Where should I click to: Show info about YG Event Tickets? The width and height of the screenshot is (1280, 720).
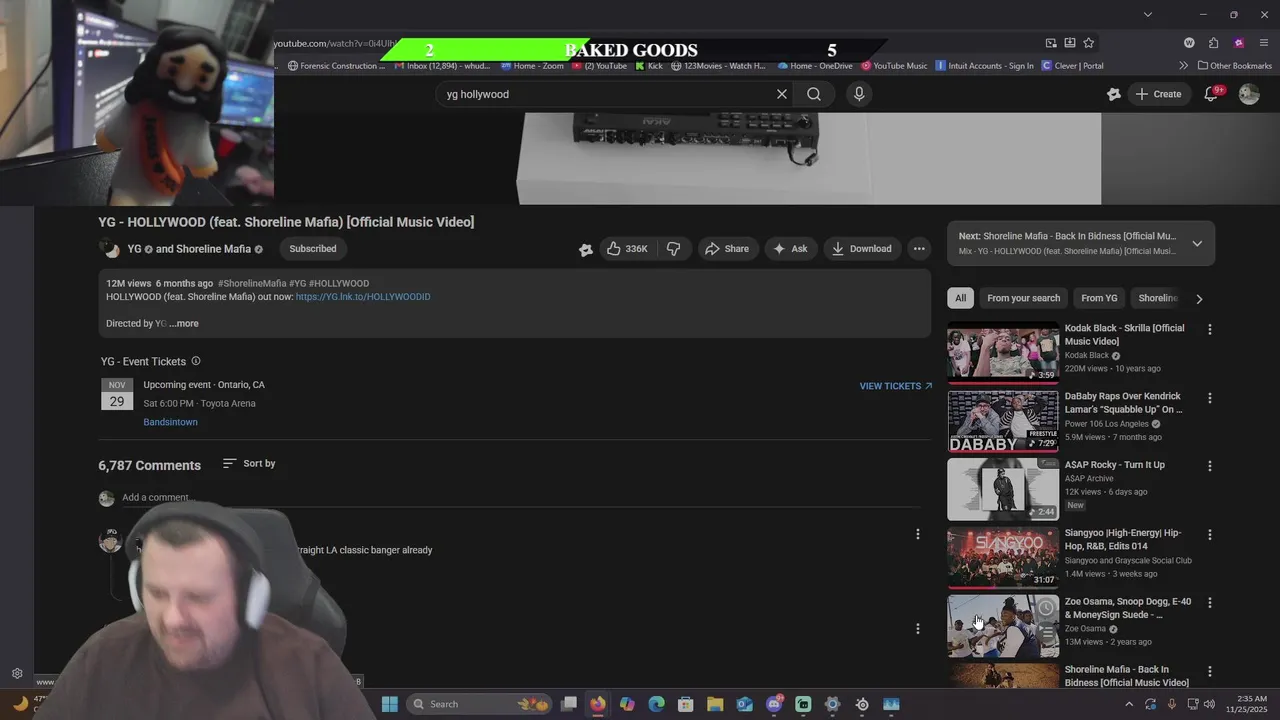[x=196, y=361]
